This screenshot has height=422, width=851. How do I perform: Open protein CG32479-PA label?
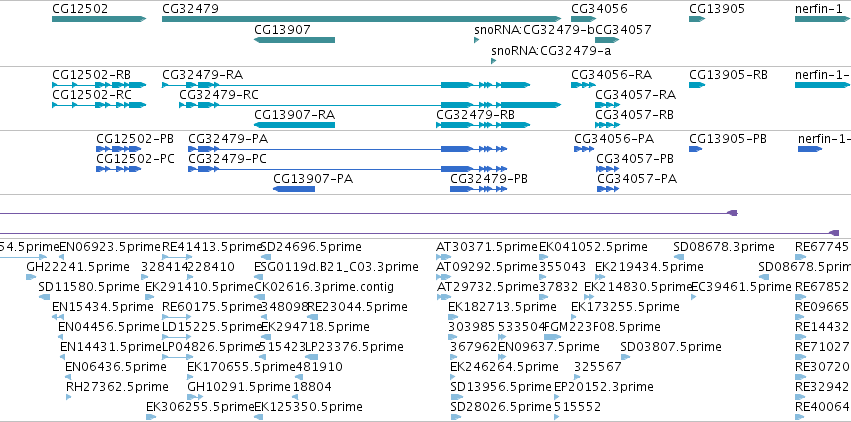pos(228,138)
